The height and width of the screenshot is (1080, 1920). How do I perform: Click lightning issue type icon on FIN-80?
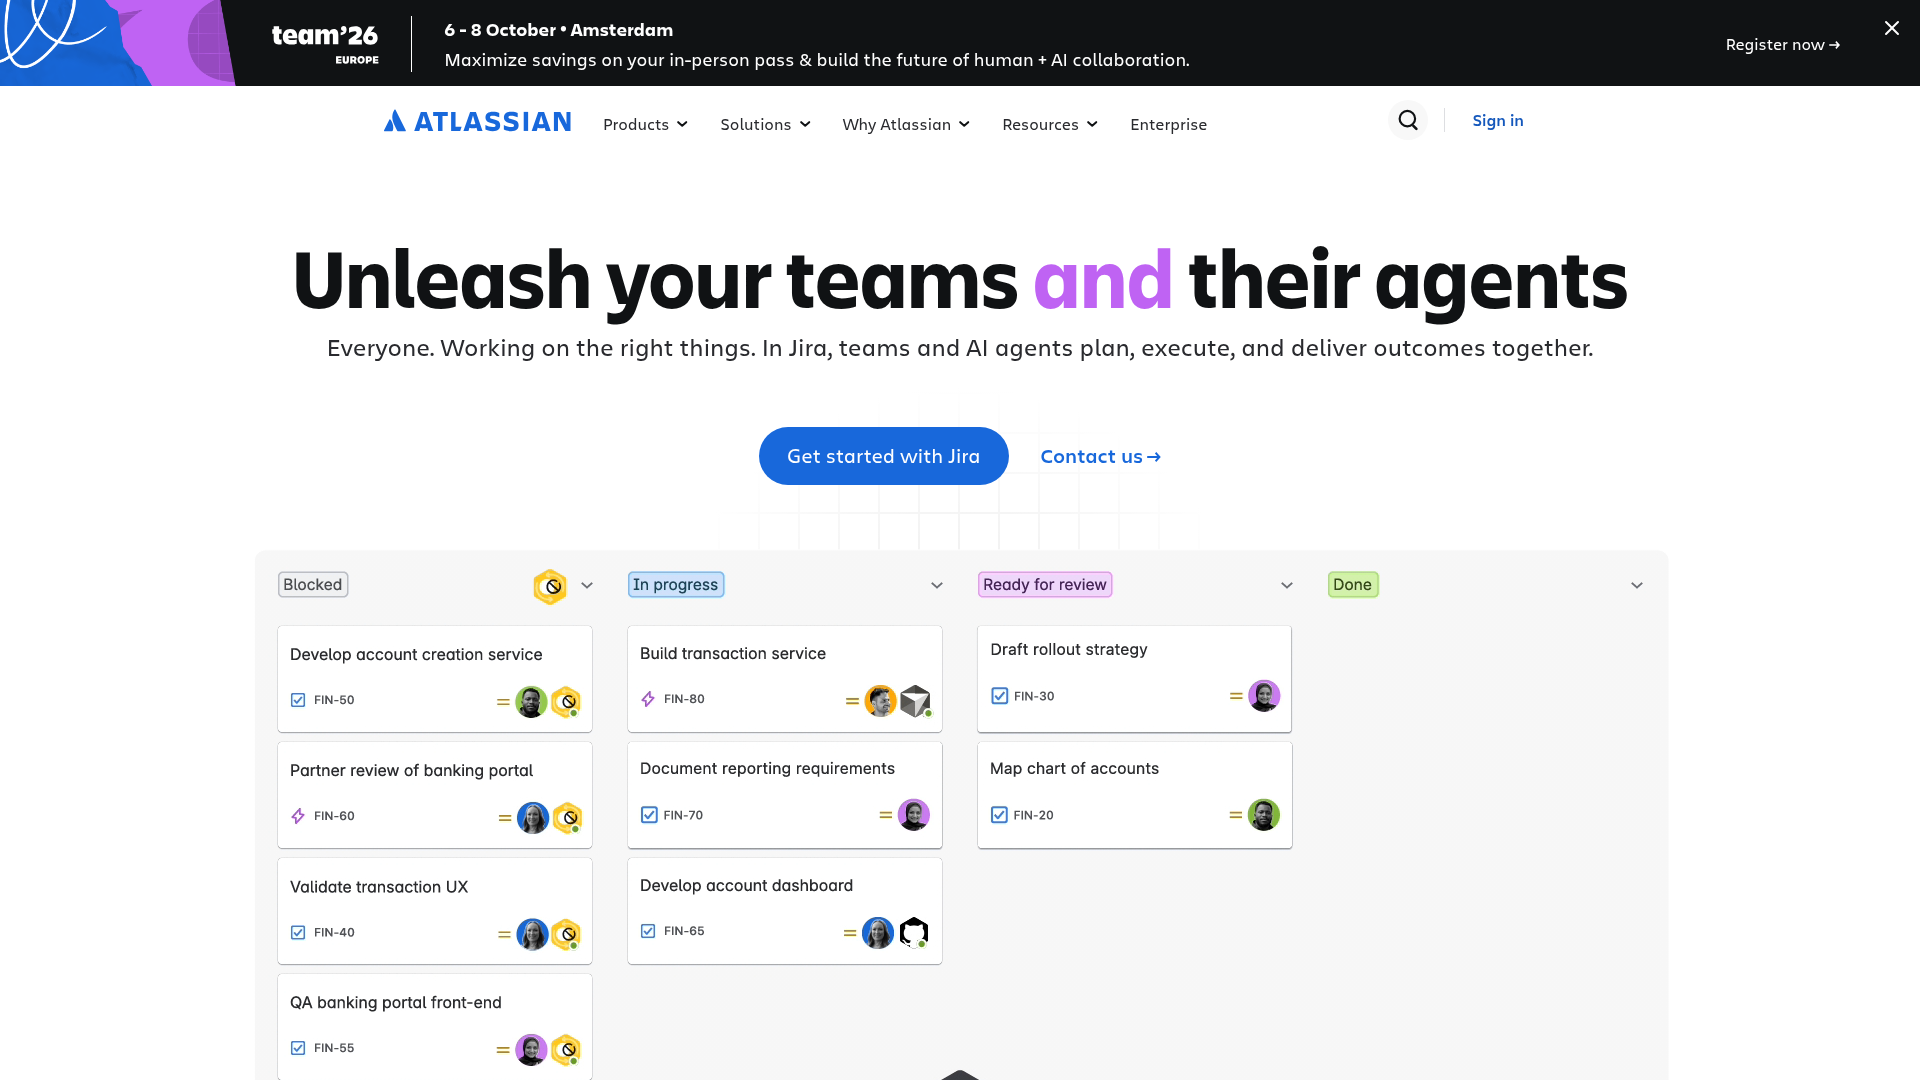pos(648,699)
